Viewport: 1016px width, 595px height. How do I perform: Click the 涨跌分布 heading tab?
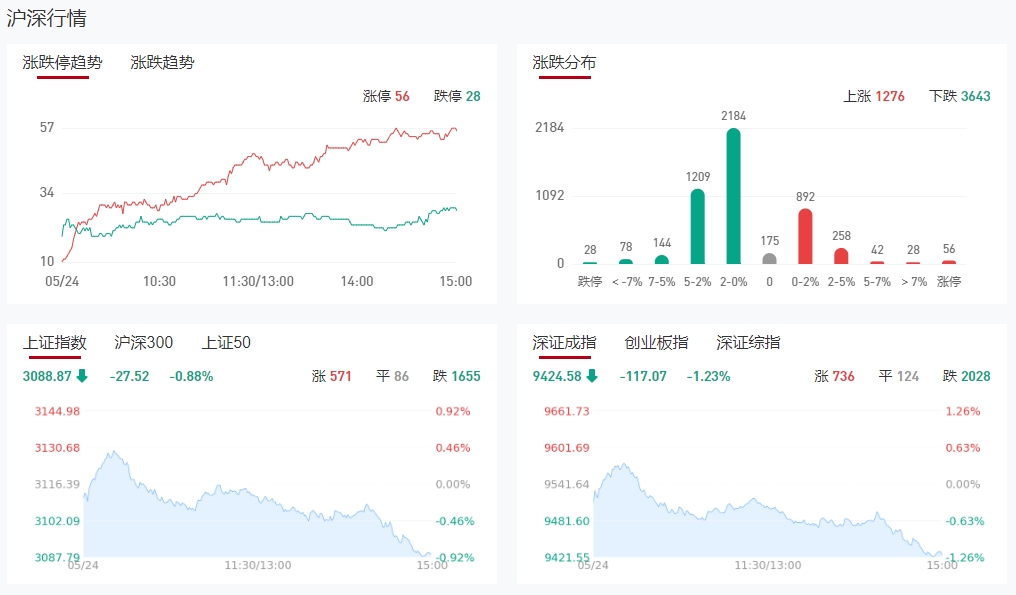point(564,62)
